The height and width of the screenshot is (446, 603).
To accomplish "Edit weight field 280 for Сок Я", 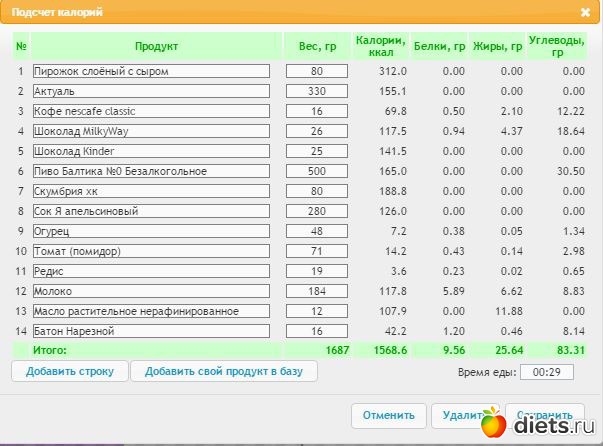I will click(x=317, y=211).
